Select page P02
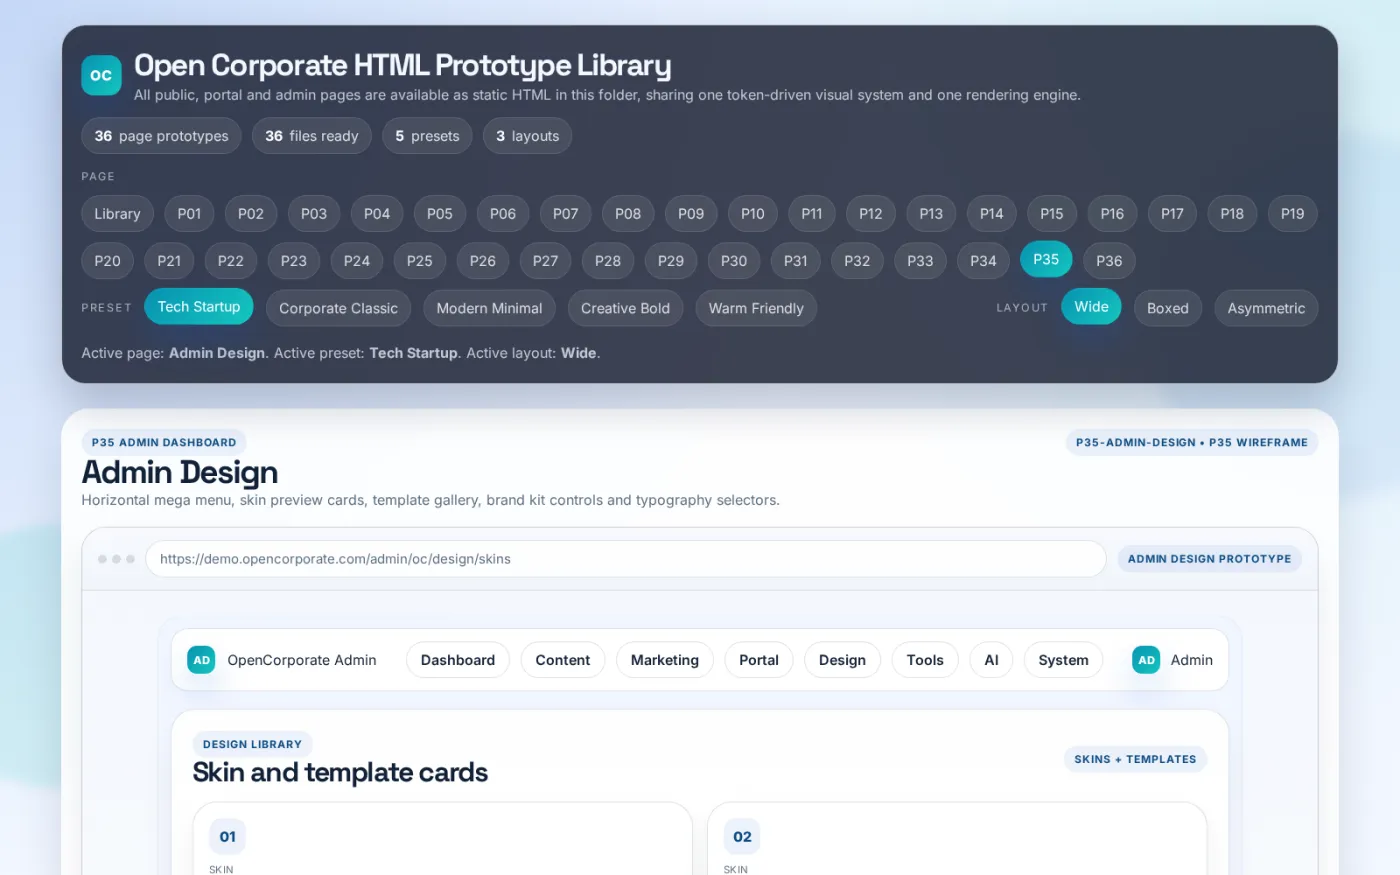This screenshot has width=1400, height=875. 251,214
